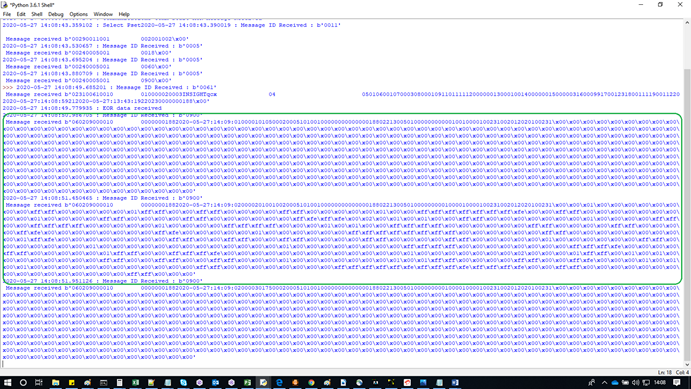Screen dimensions: 691x389
Task: Select the active Python IDLE taskbar icon
Action: click(264, 382)
